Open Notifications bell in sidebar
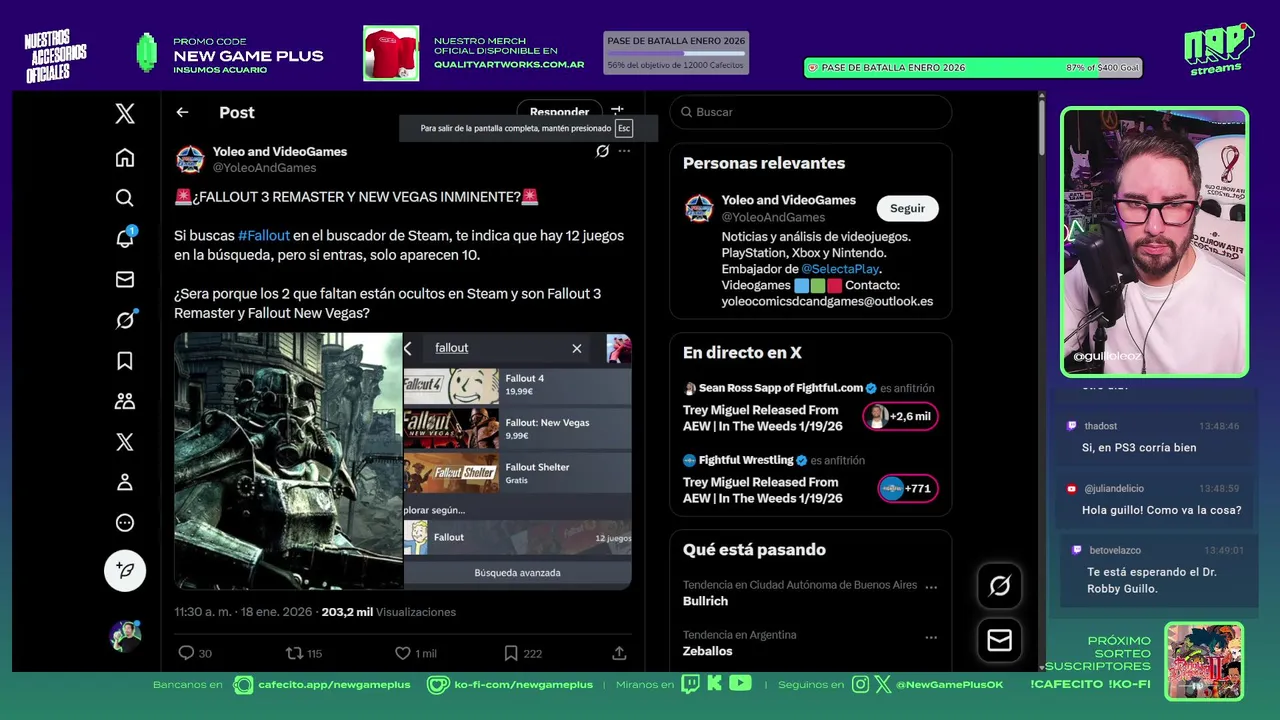The height and width of the screenshot is (720, 1280). (125, 238)
